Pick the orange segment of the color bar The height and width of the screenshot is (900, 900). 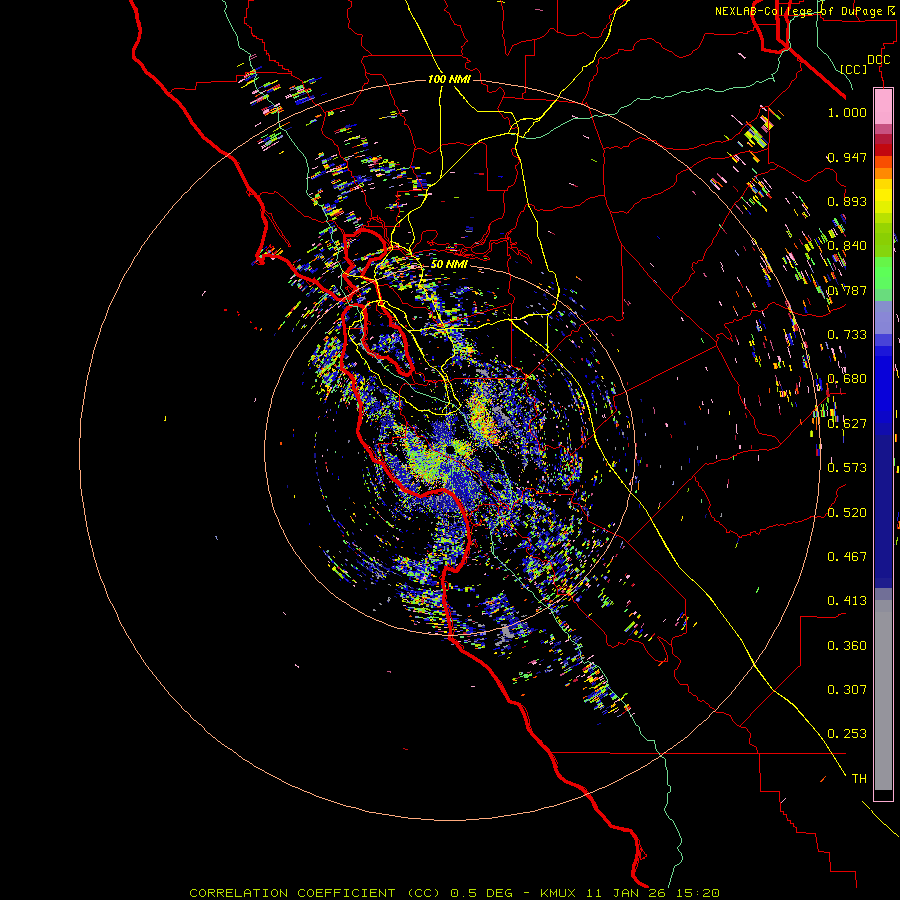(x=883, y=172)
